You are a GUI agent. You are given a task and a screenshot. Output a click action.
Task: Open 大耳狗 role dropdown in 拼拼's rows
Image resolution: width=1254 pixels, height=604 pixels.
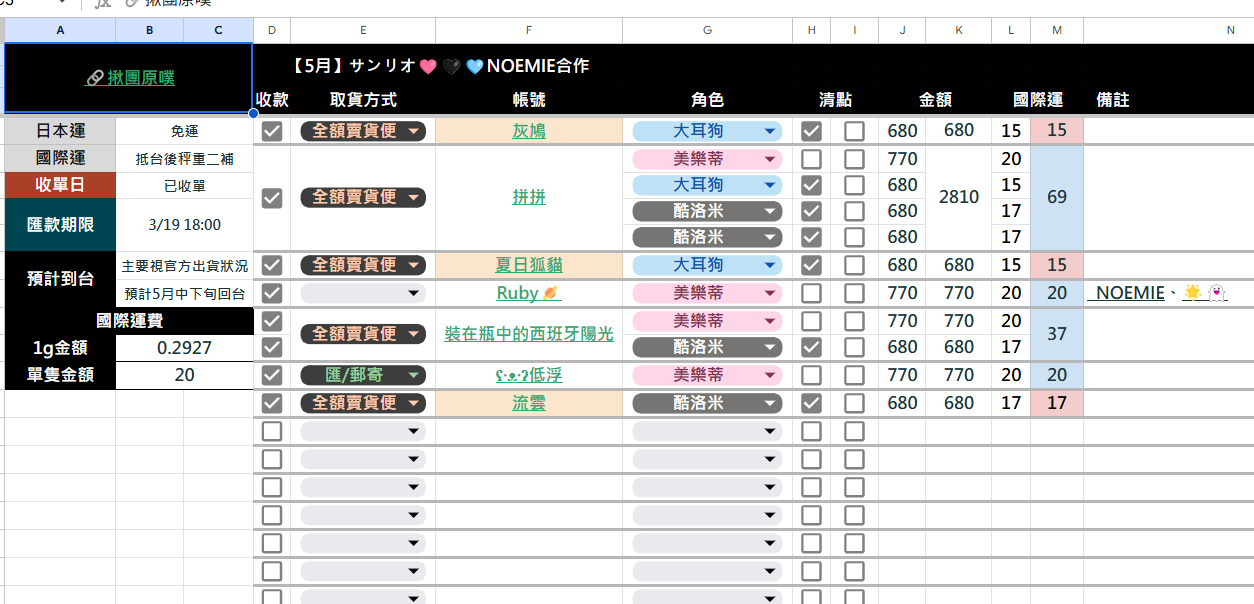(707, 185)
